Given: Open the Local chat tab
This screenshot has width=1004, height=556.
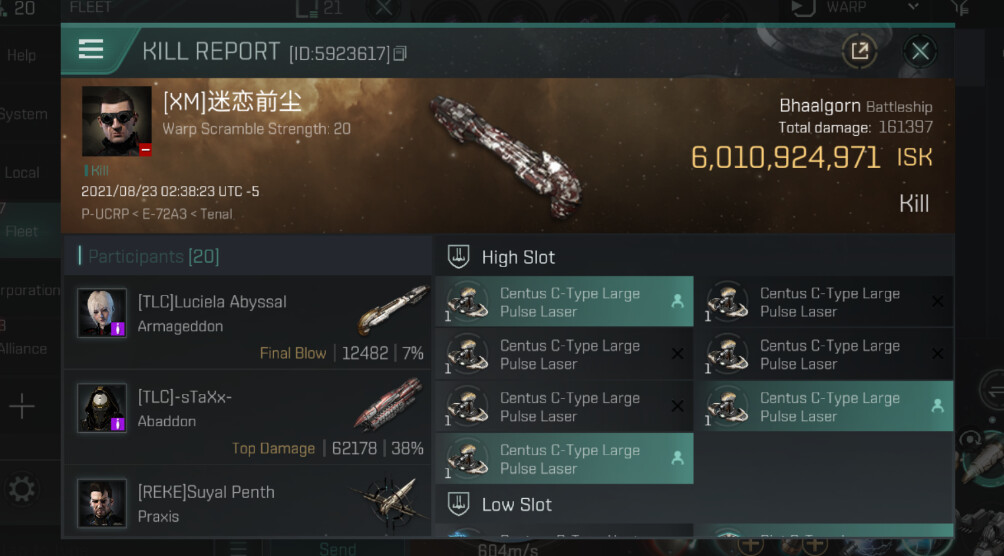Looking at the screenshot, I should [22, 173].
